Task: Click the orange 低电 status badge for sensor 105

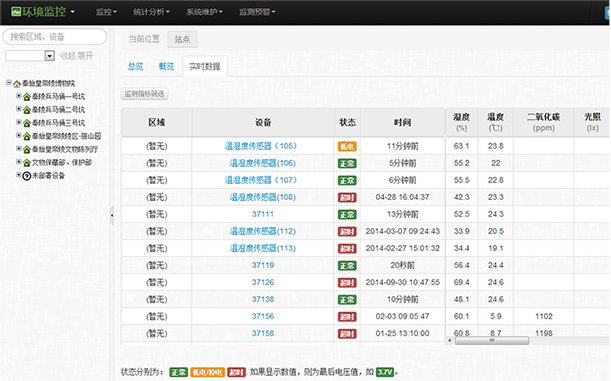Action: (x=347, y=146)
